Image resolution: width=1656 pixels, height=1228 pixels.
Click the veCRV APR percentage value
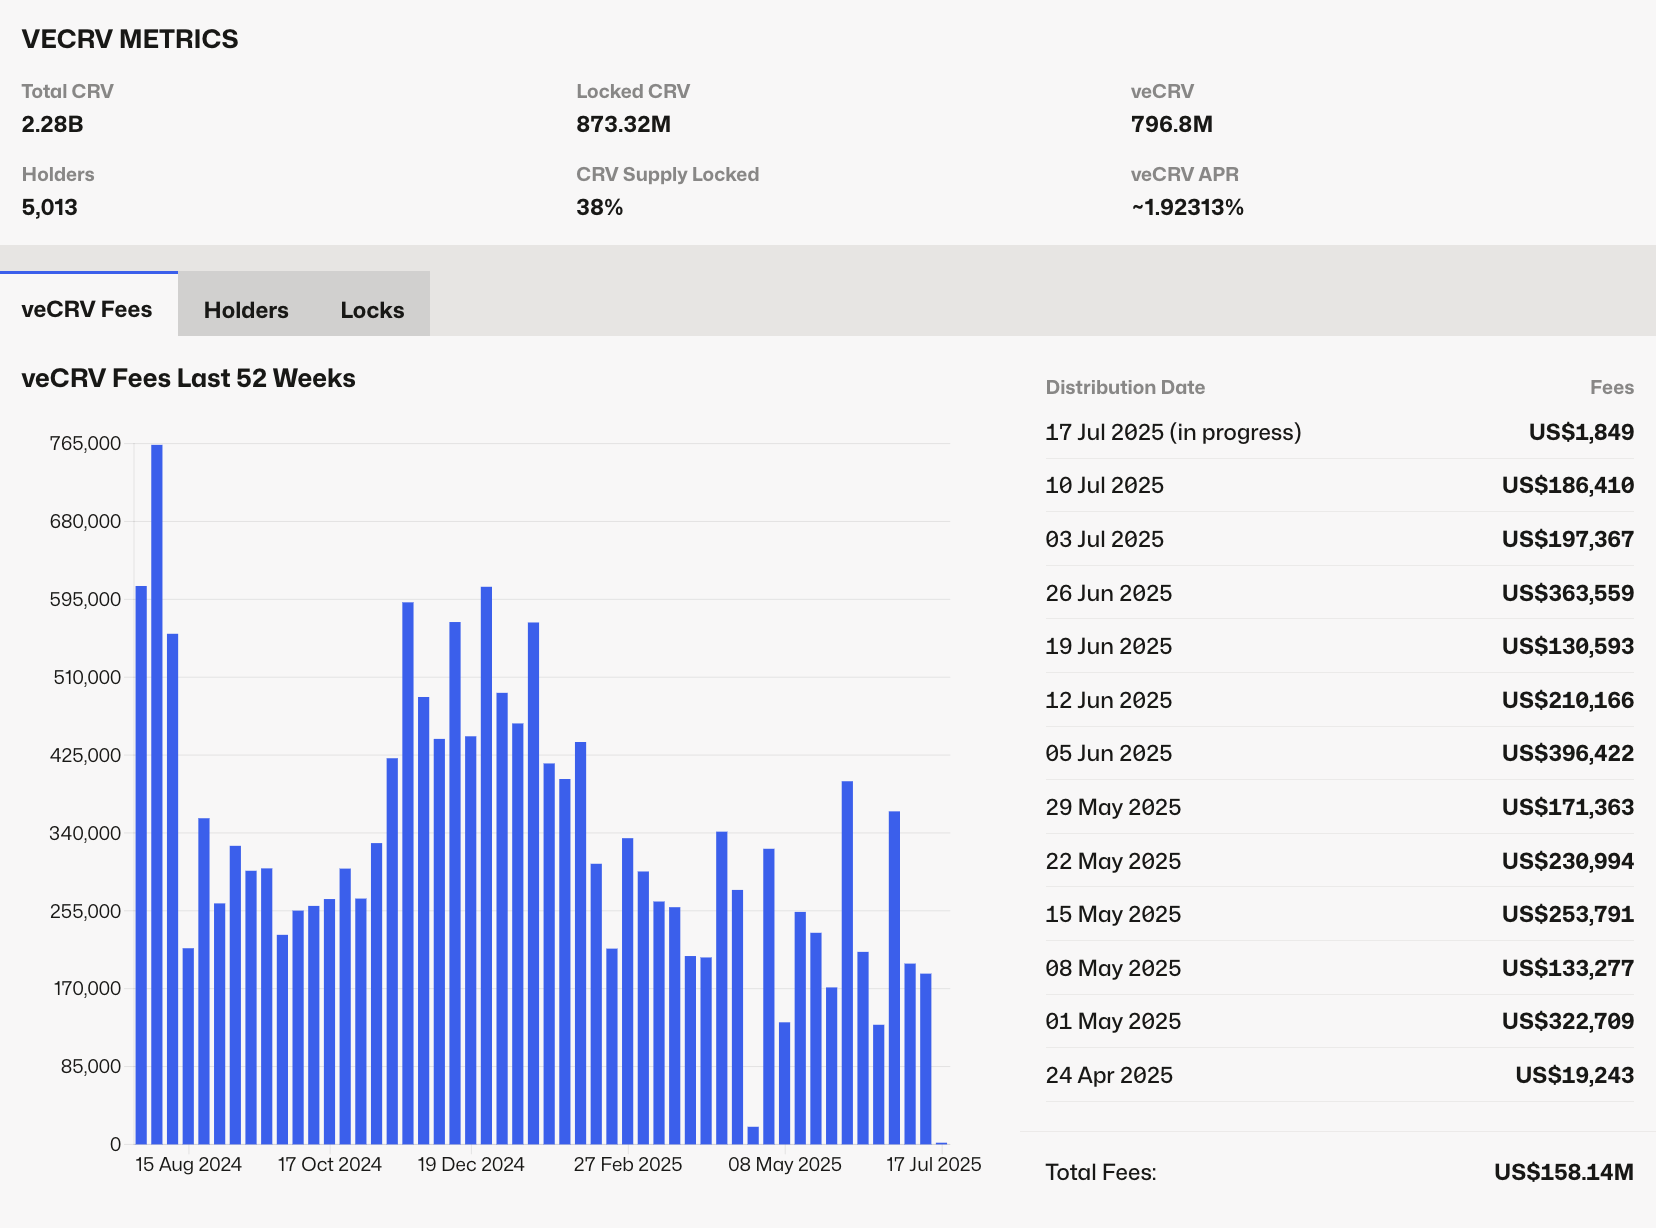point(1187,207)
